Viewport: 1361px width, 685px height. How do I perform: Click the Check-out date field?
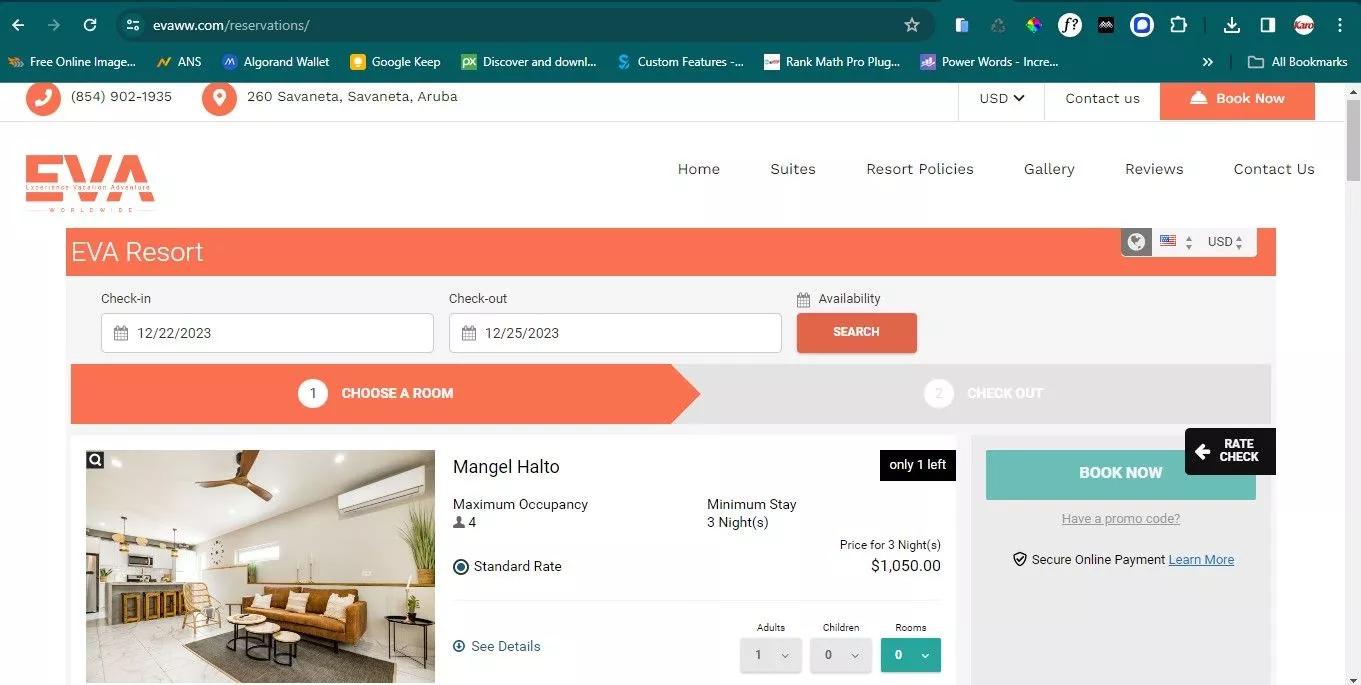pyautogui.click(x=615, y=333)
